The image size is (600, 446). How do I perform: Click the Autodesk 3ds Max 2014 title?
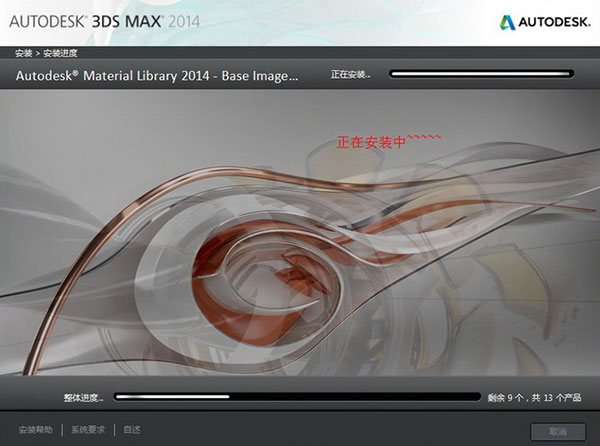click(104, 21)
